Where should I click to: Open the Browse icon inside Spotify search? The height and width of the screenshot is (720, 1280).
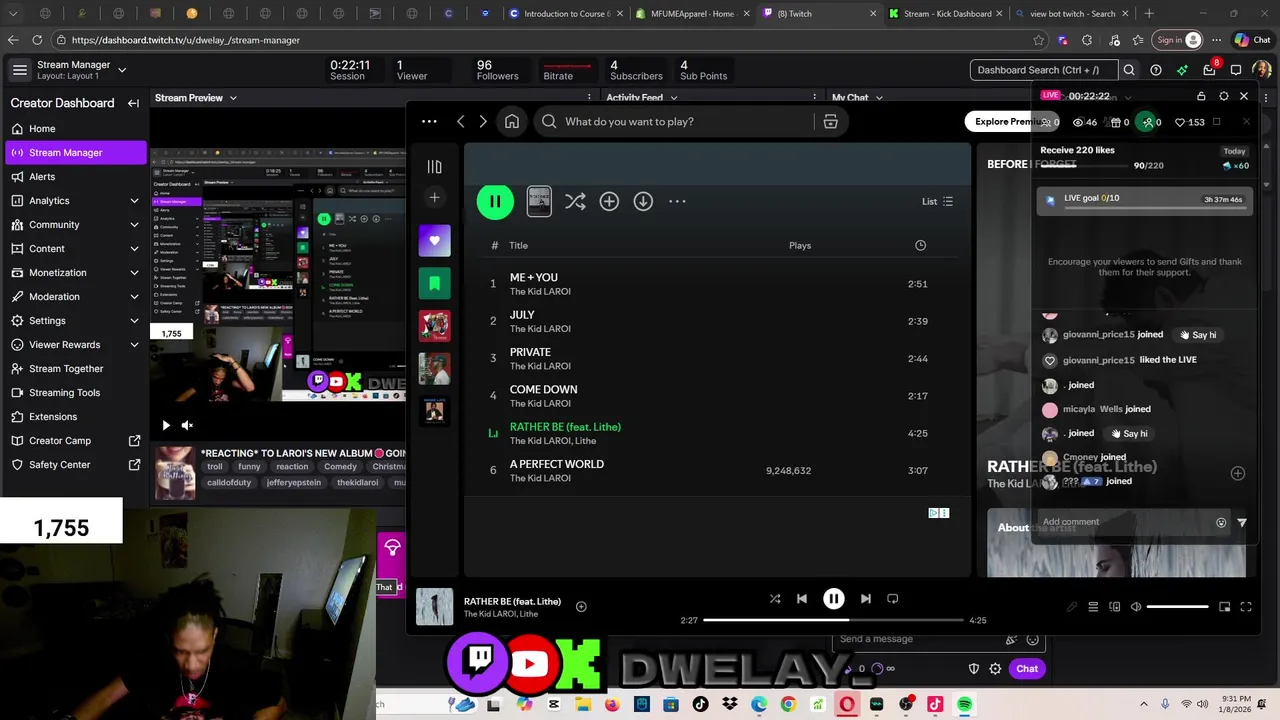pos(830,121)
